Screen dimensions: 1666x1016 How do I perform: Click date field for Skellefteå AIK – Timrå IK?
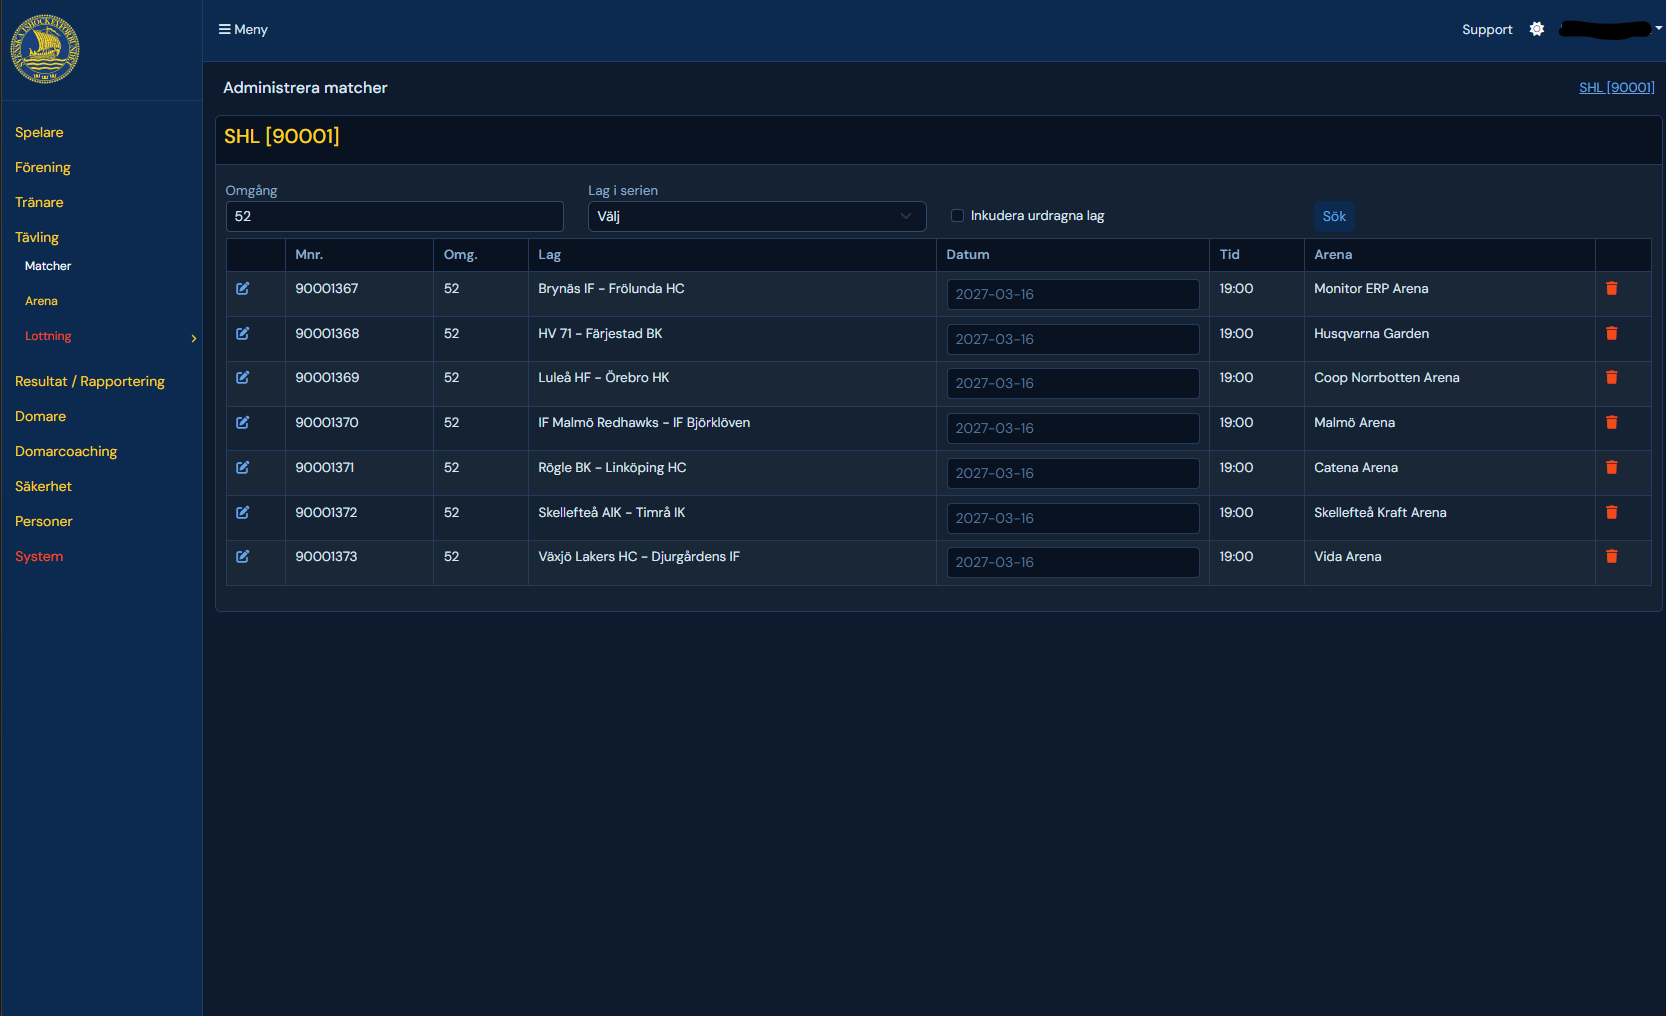point(1073,518)
